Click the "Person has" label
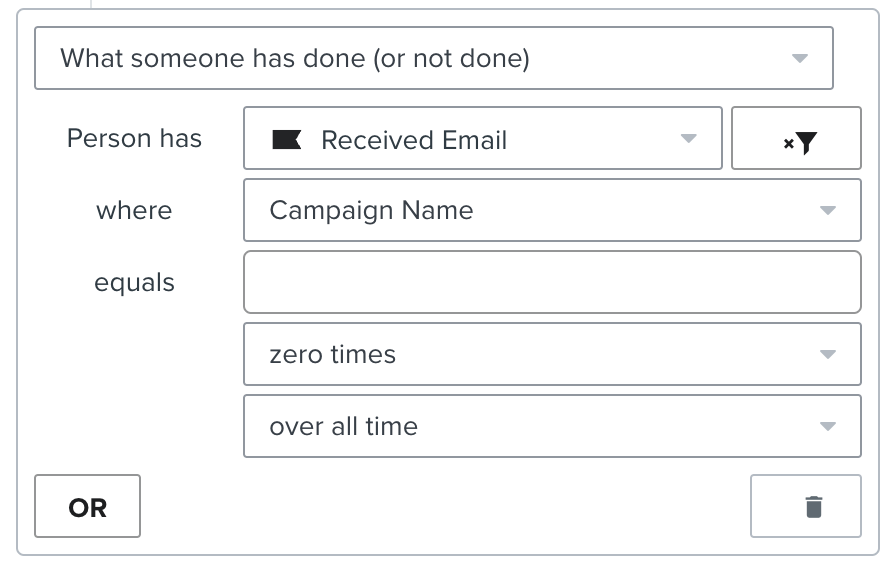This screenshot has height=568, width=890. click(x=134, y=138)
